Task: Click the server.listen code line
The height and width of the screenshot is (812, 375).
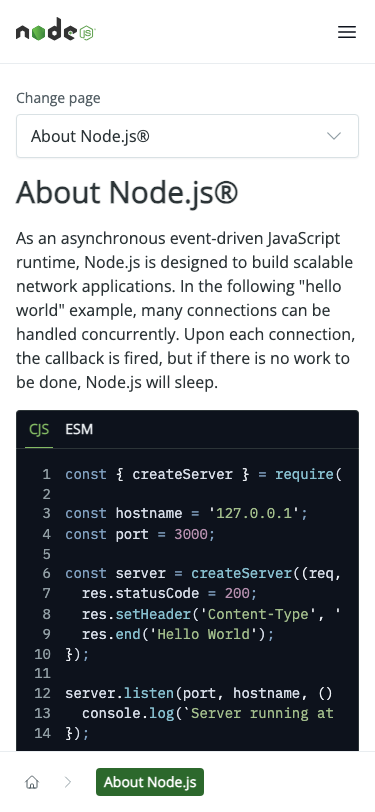Action: 199,693
